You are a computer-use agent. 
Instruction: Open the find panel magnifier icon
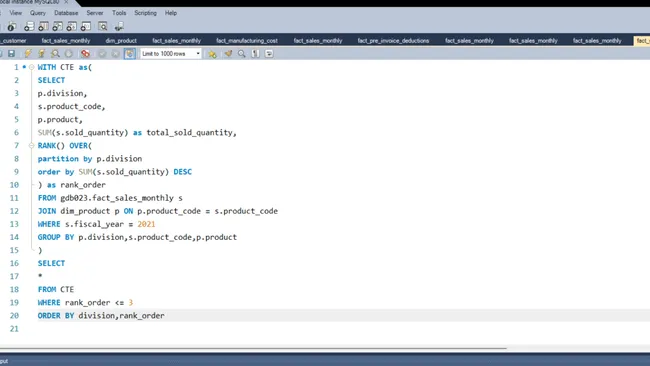pyautogui.click(x=242, y=53)
